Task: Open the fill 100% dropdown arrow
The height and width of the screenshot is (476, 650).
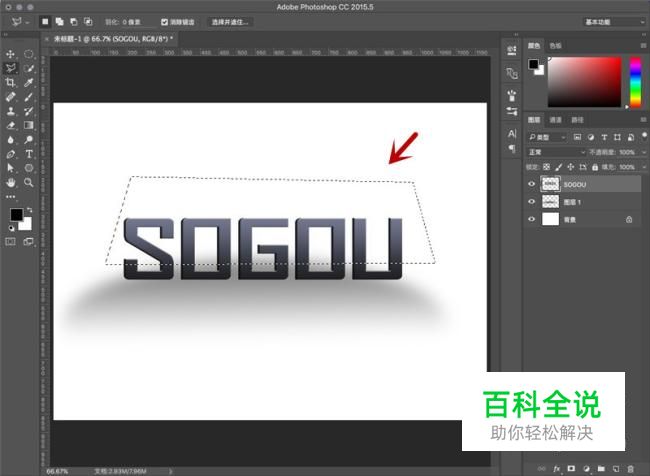Action: [x=644, y=167]
